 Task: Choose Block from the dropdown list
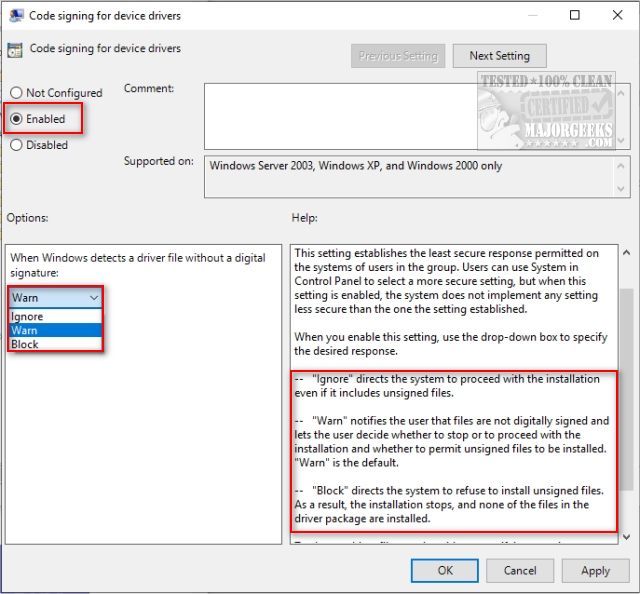(x=55, y=344)
